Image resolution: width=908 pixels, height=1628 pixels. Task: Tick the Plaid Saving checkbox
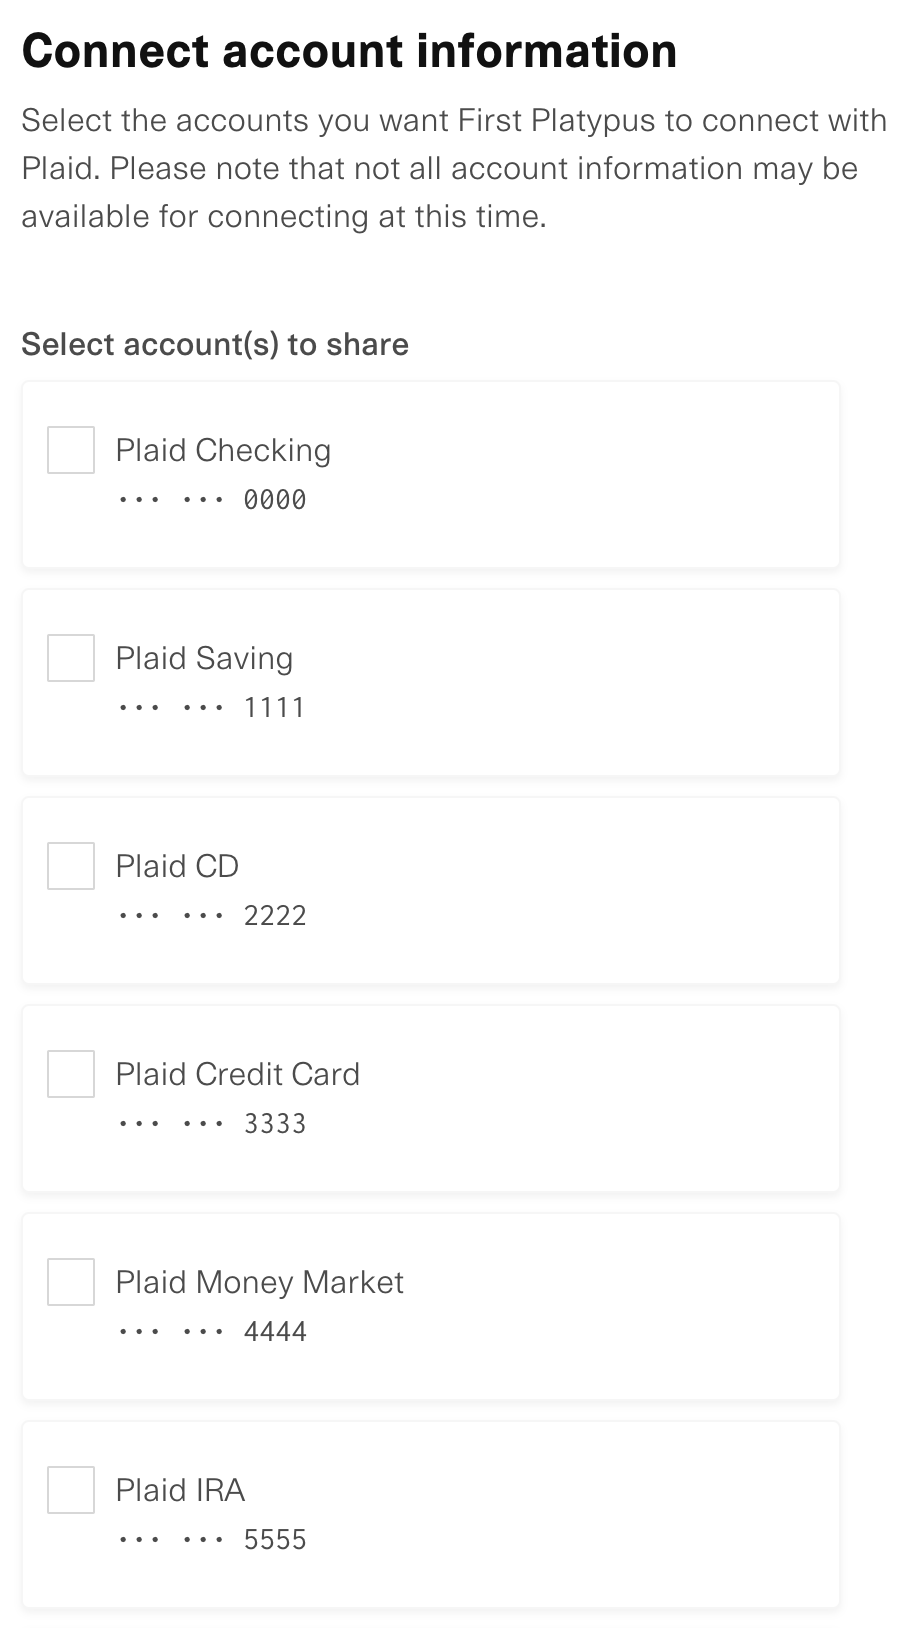point(71,658)
